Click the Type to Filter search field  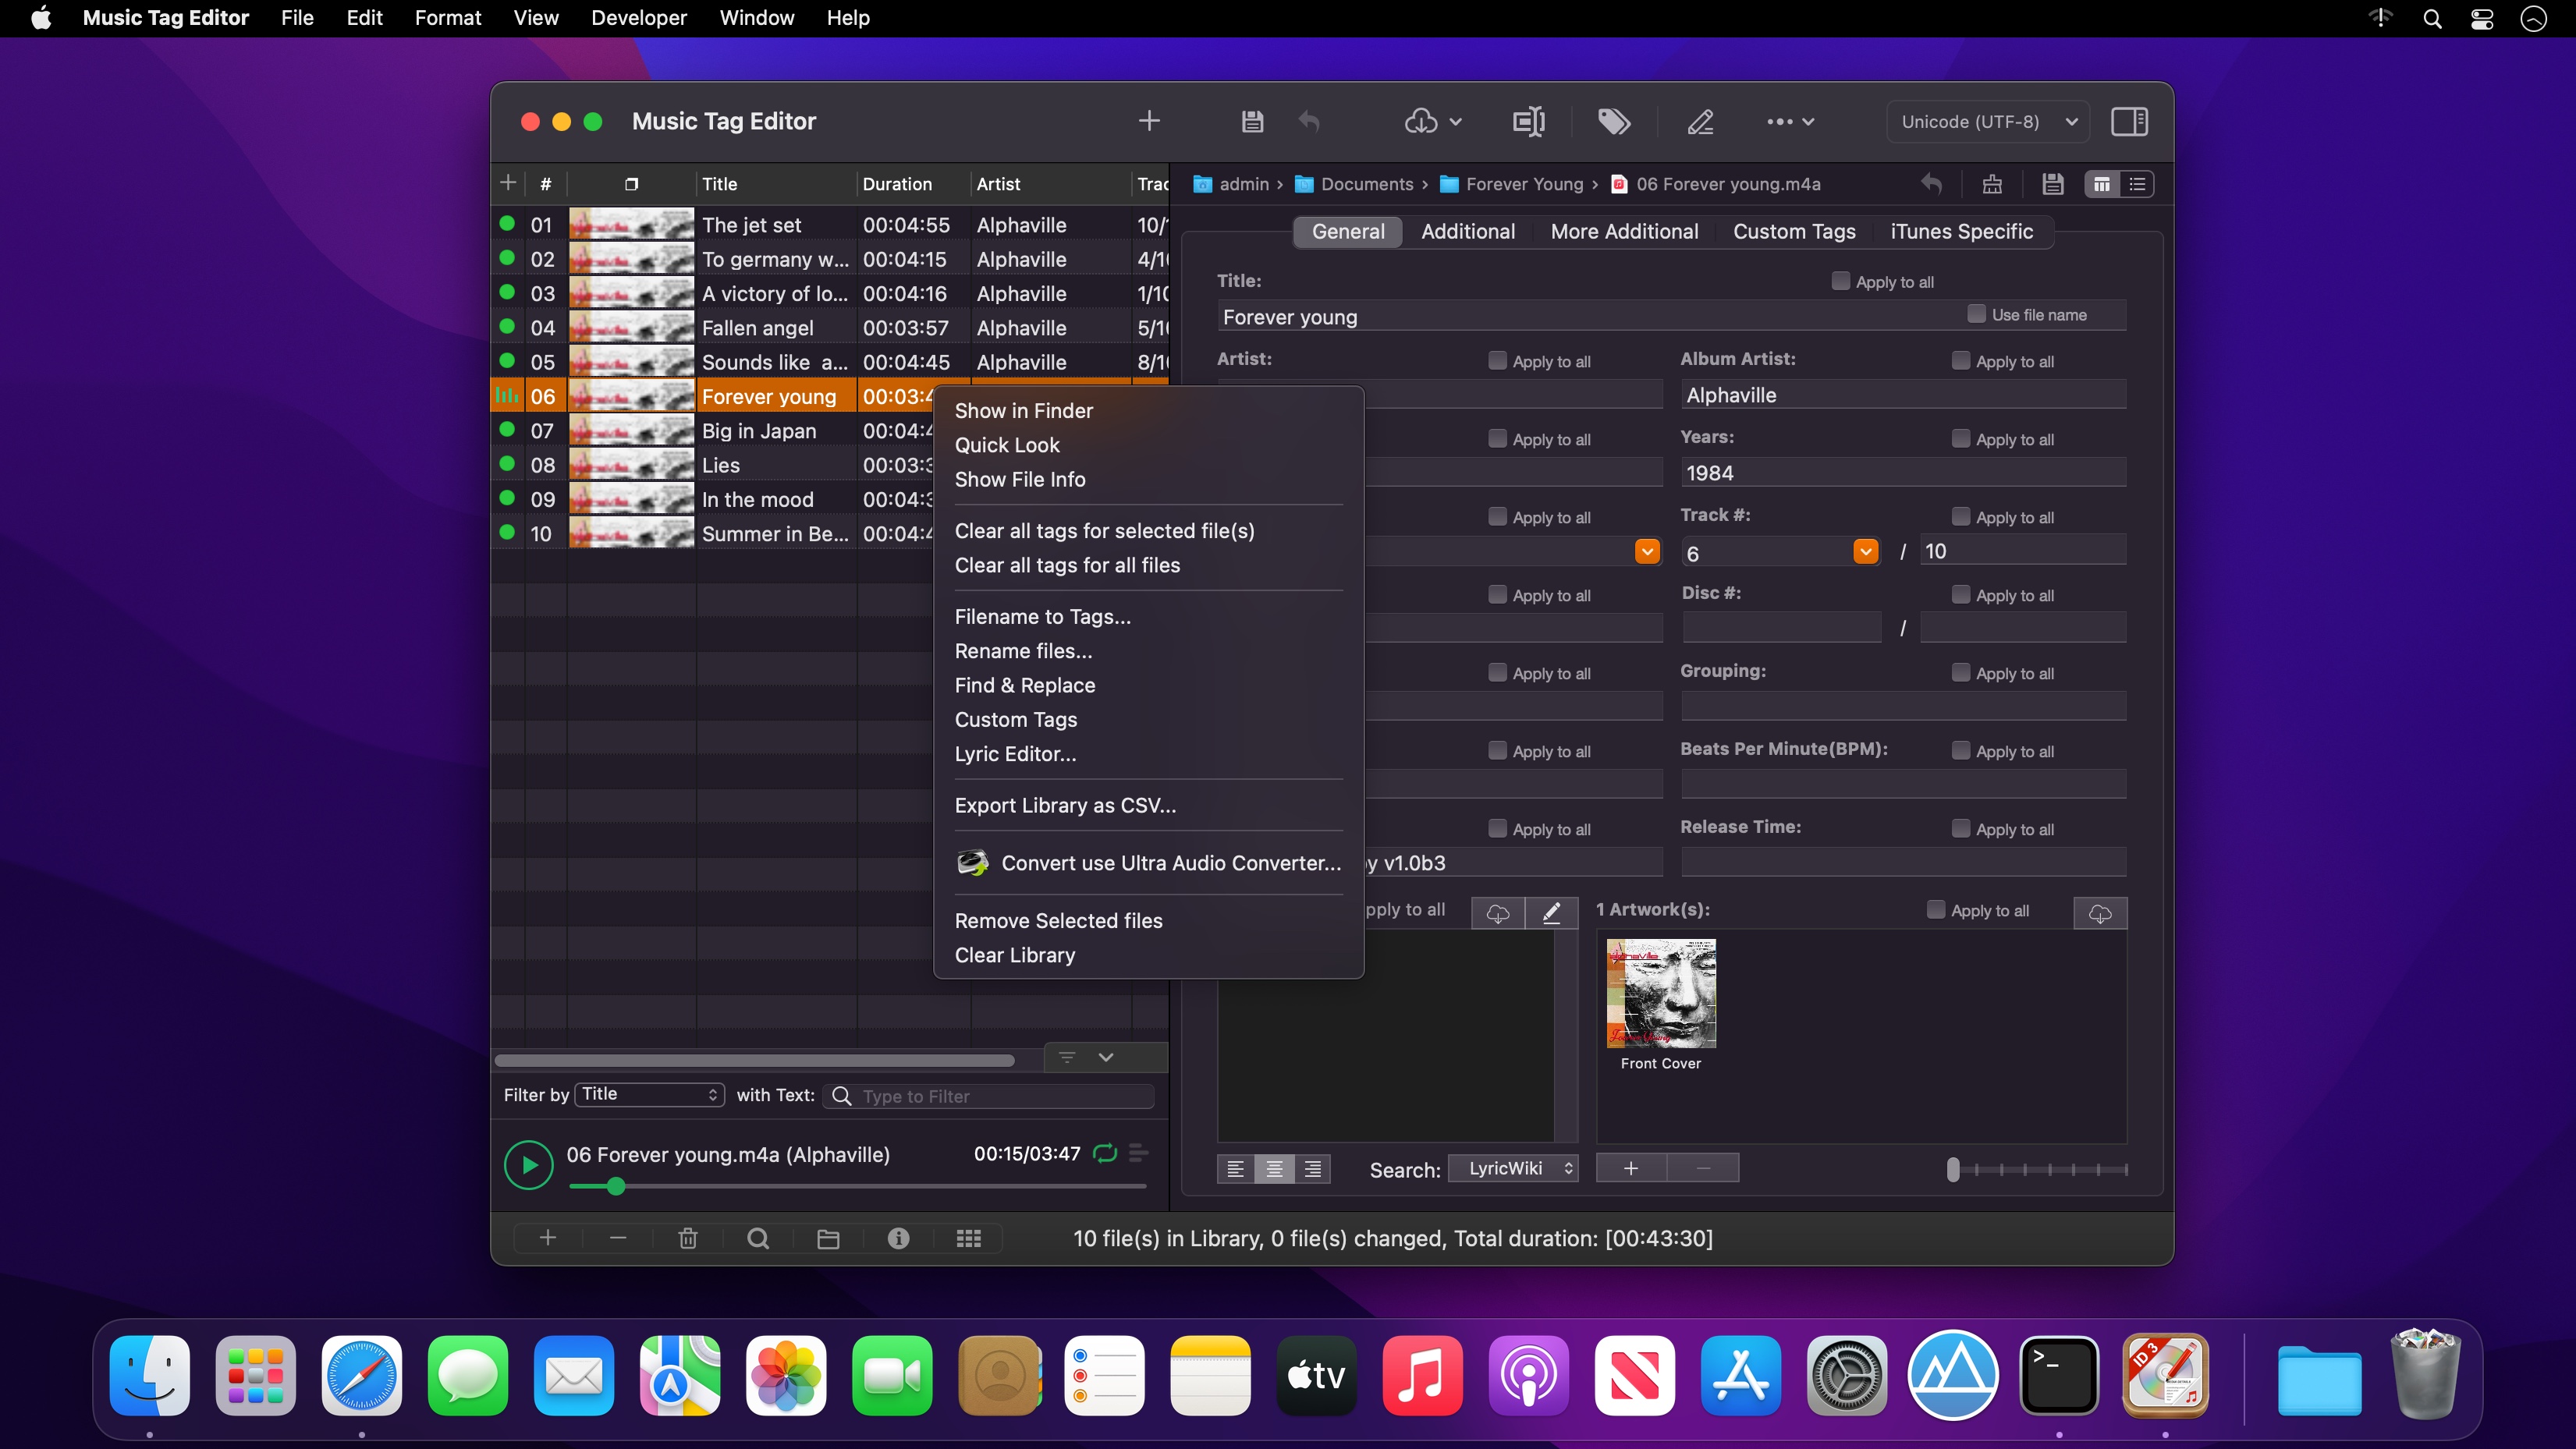[988, 1096]
